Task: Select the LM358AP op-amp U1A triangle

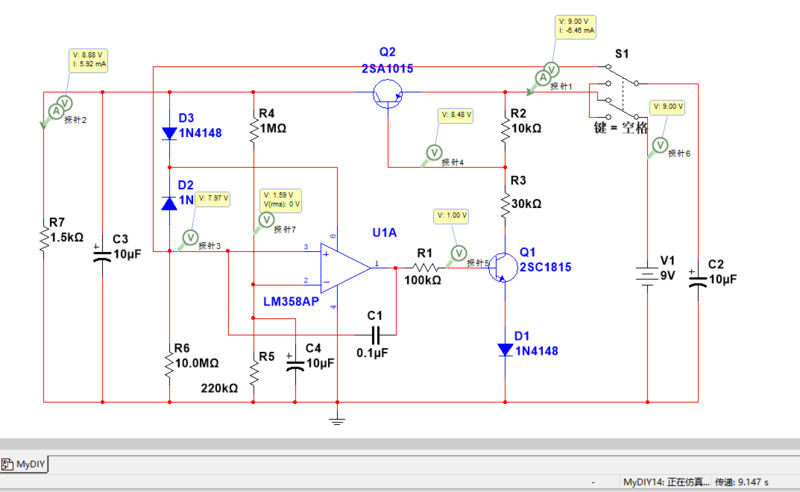Action: click(x=344, y=266)
